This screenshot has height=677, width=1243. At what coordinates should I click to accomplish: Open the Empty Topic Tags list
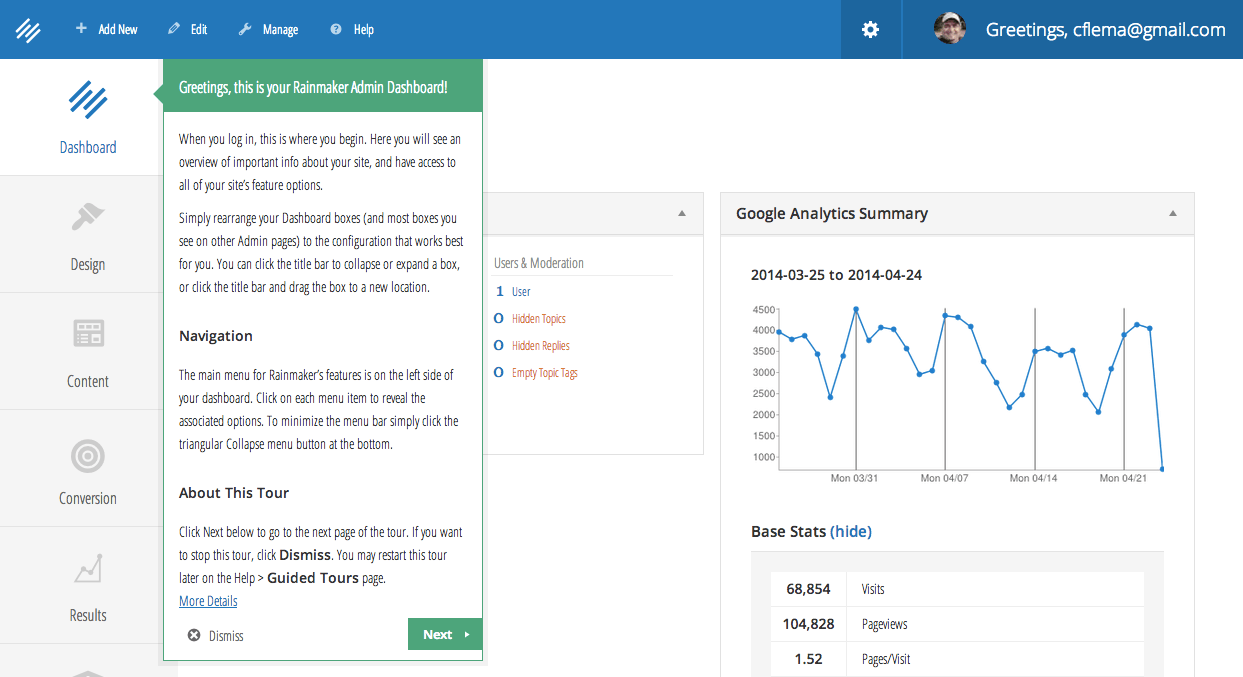click(x=546, y=372)
